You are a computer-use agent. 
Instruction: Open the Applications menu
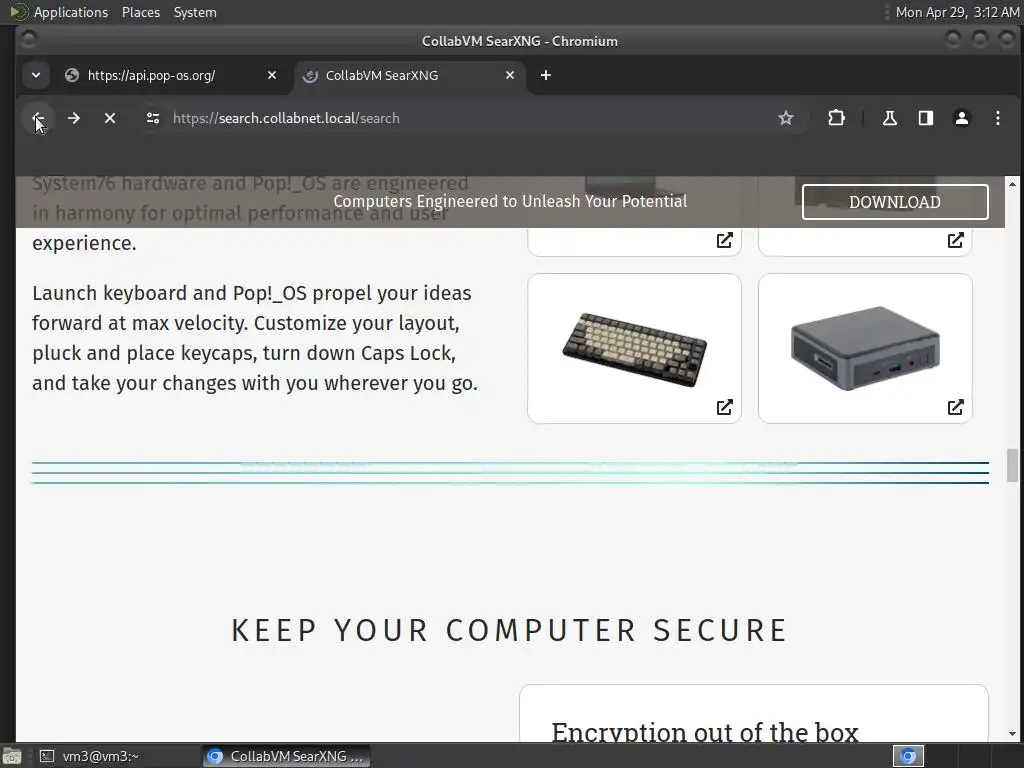(x=71, y=12)
